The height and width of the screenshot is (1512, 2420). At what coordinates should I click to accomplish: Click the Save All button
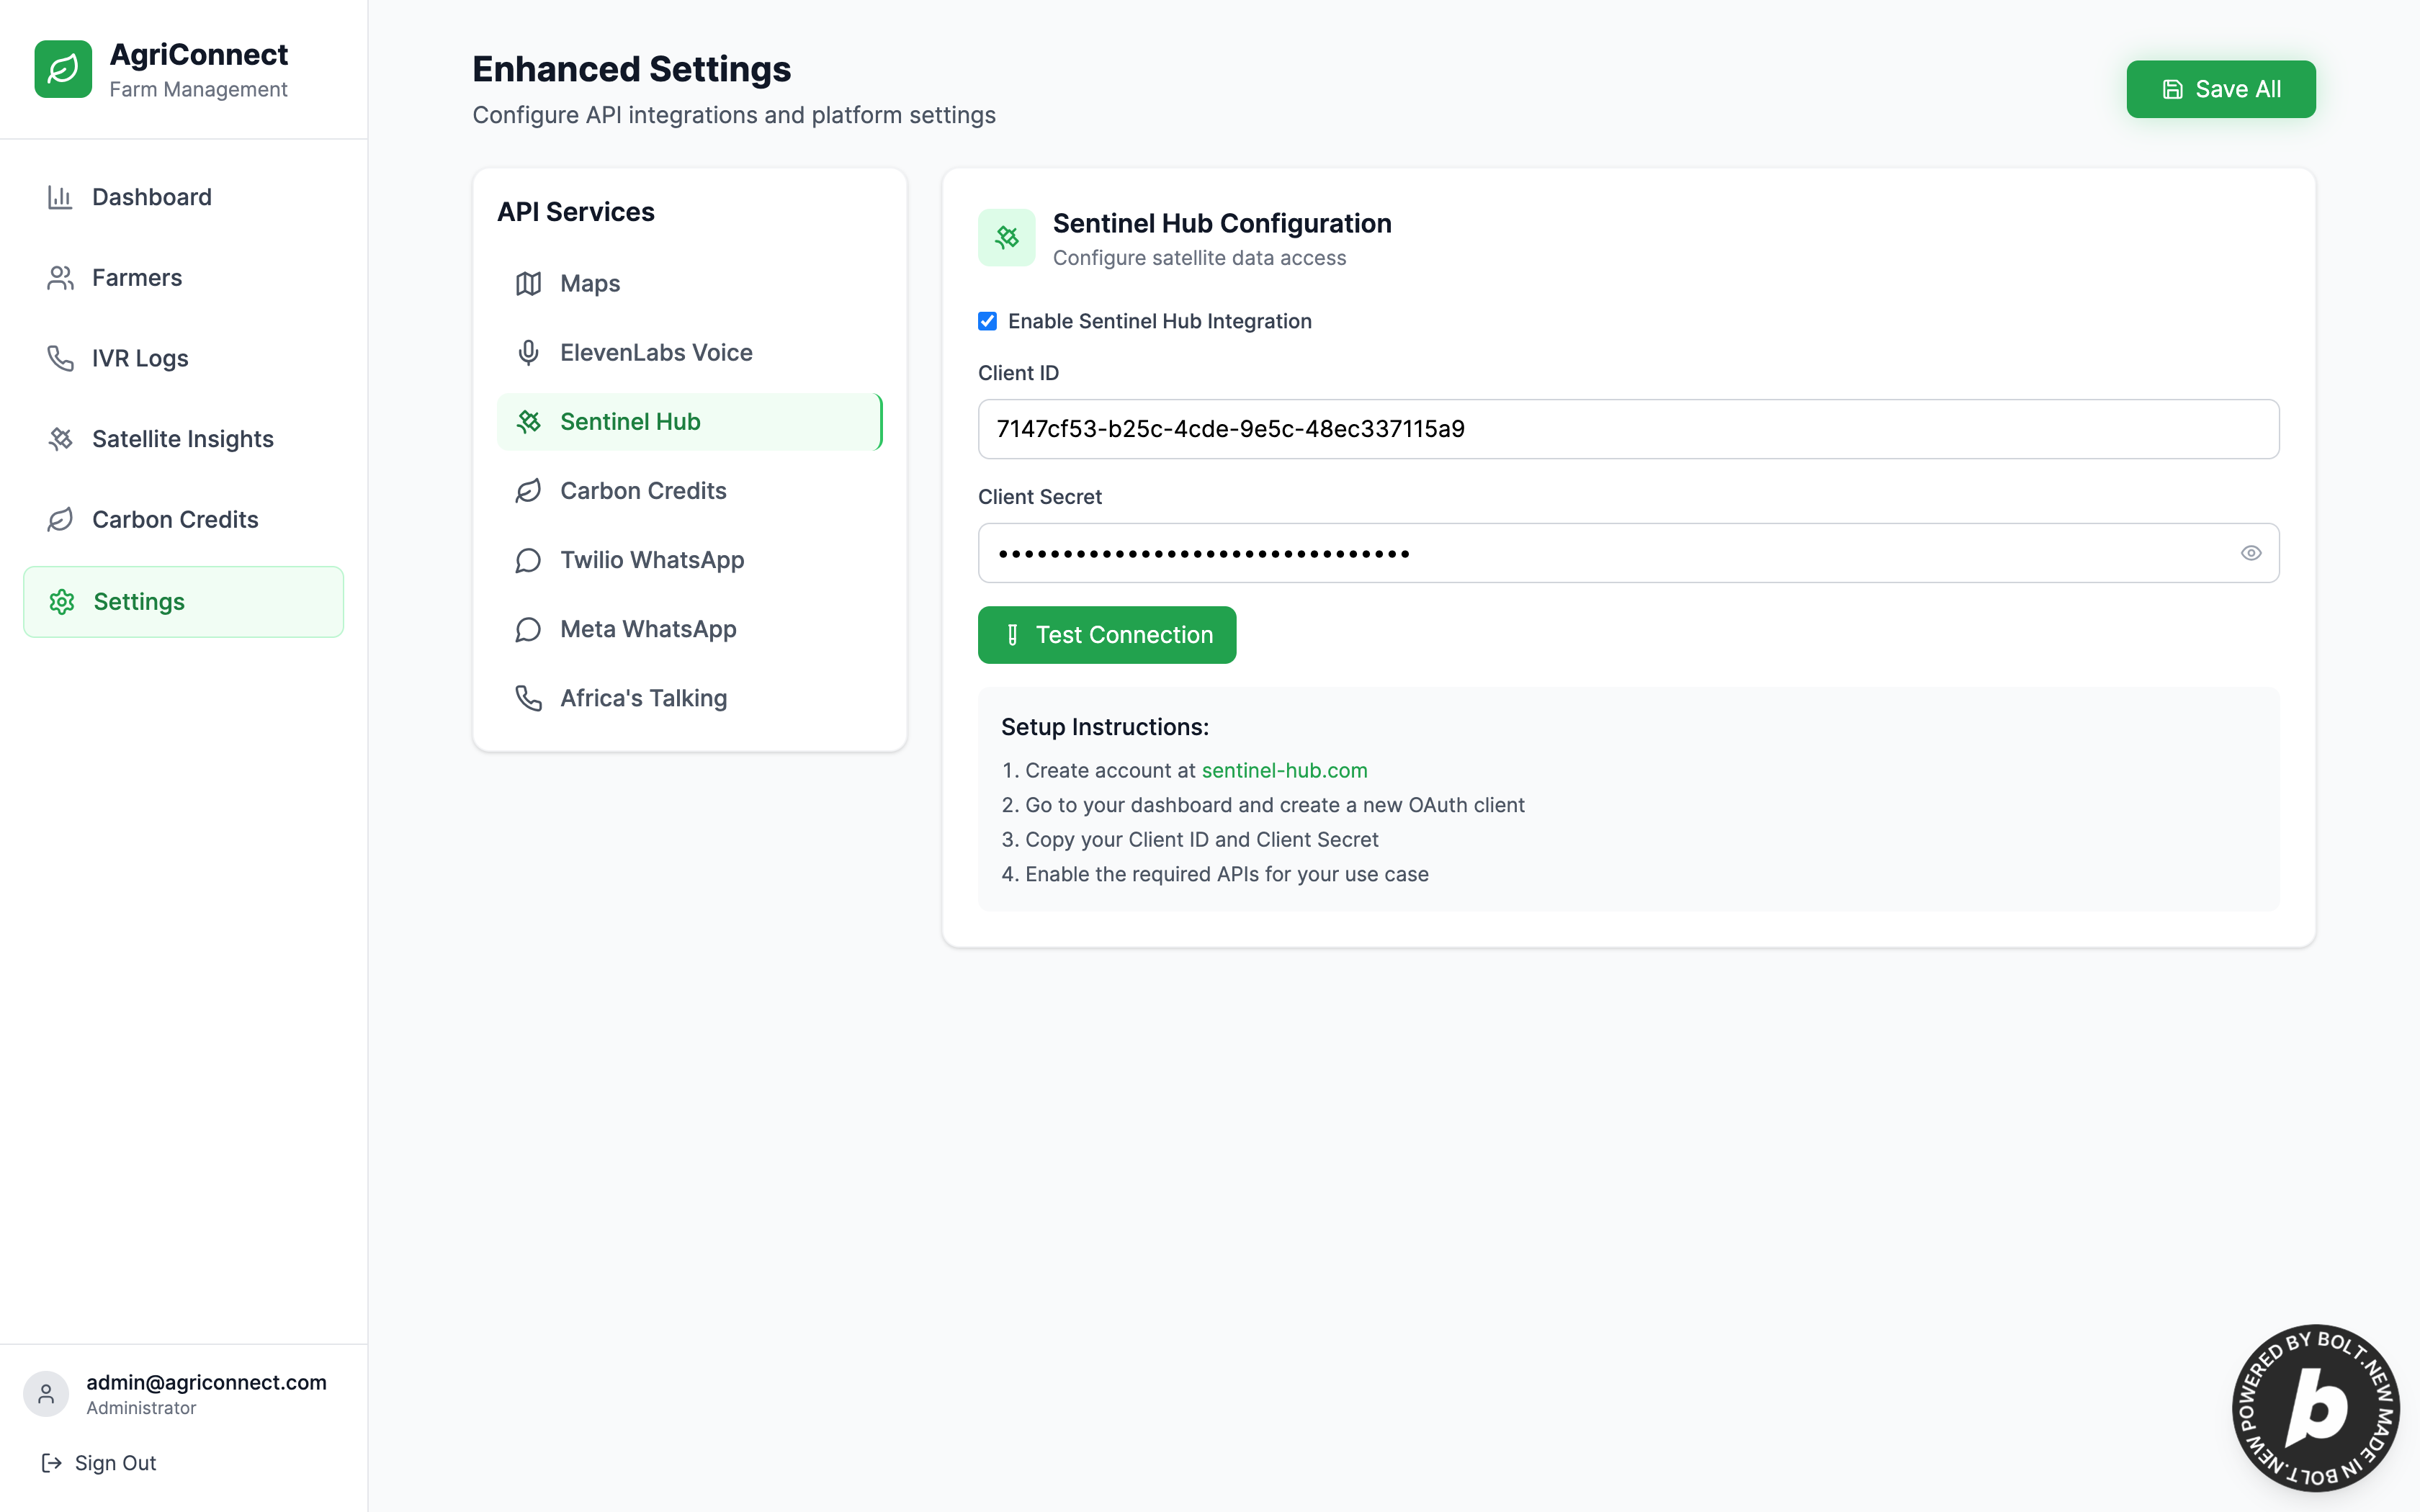click(2220, 89)
